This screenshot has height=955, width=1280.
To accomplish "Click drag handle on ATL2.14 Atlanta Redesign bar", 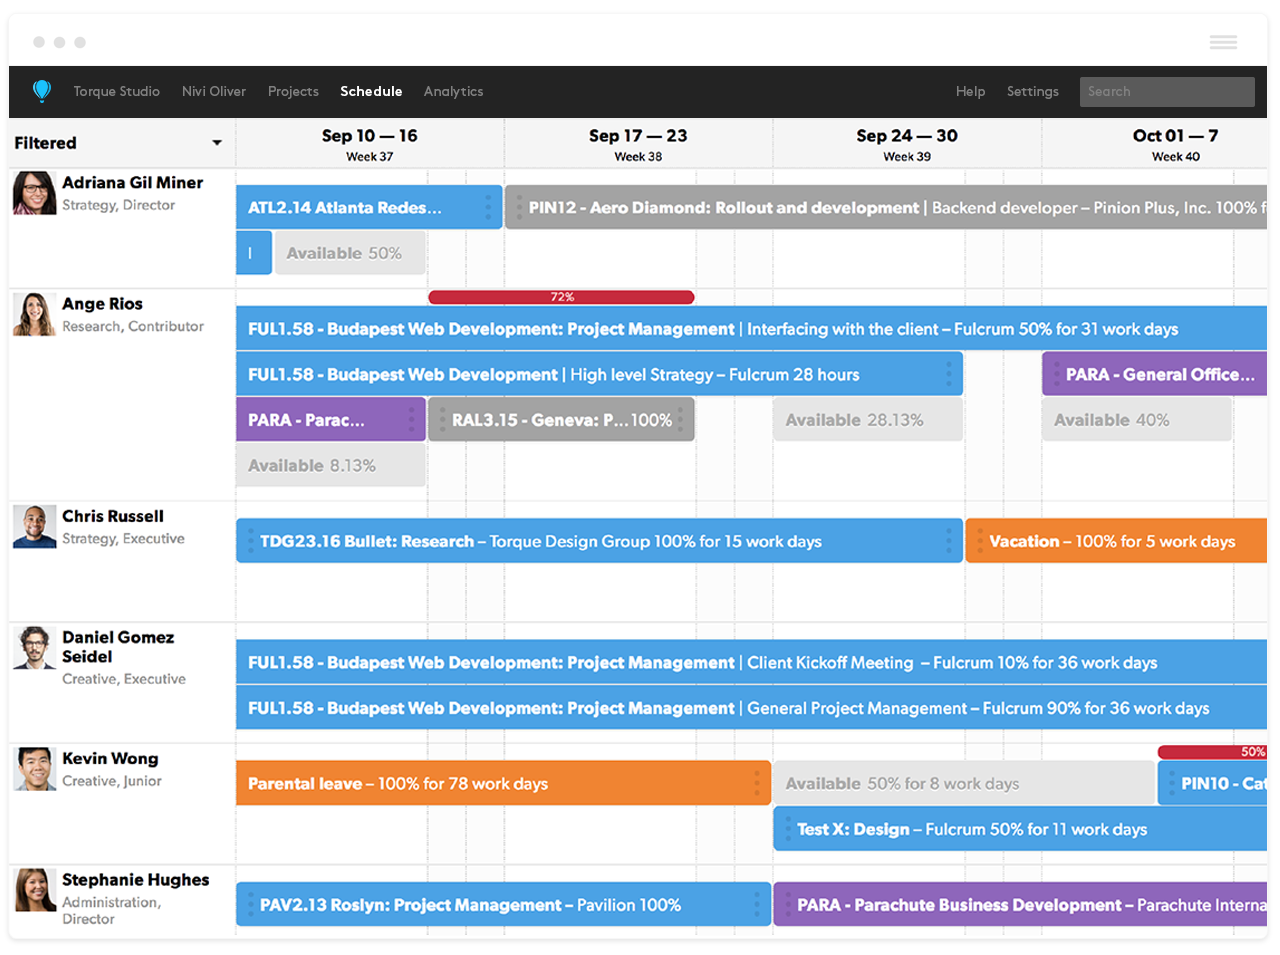I will point(488,207).
